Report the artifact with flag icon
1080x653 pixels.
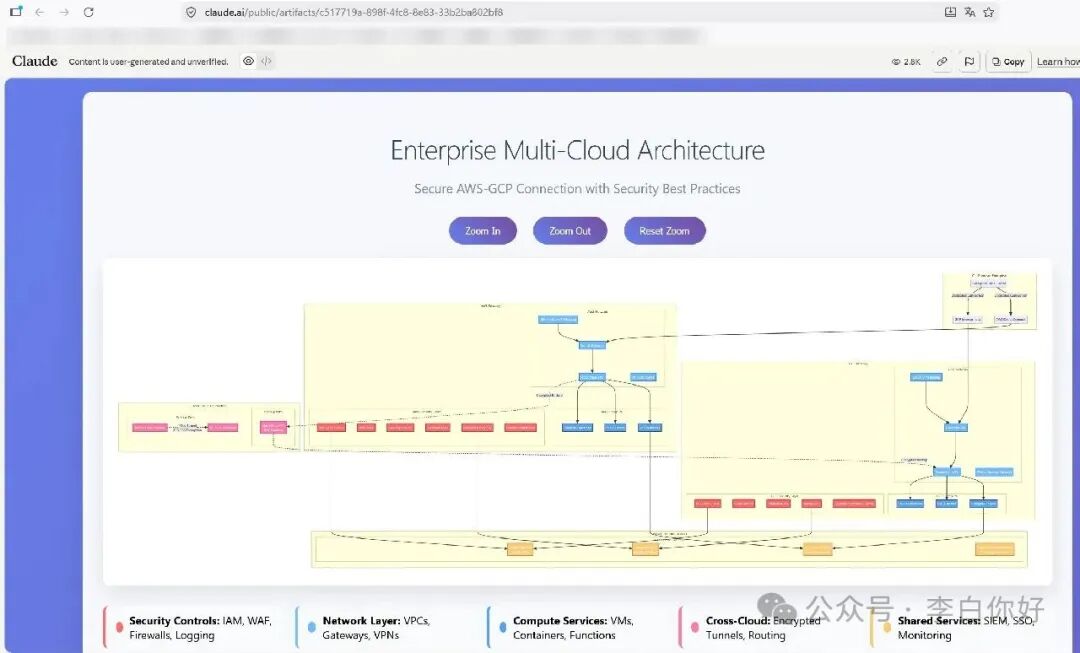click(969, 62)
